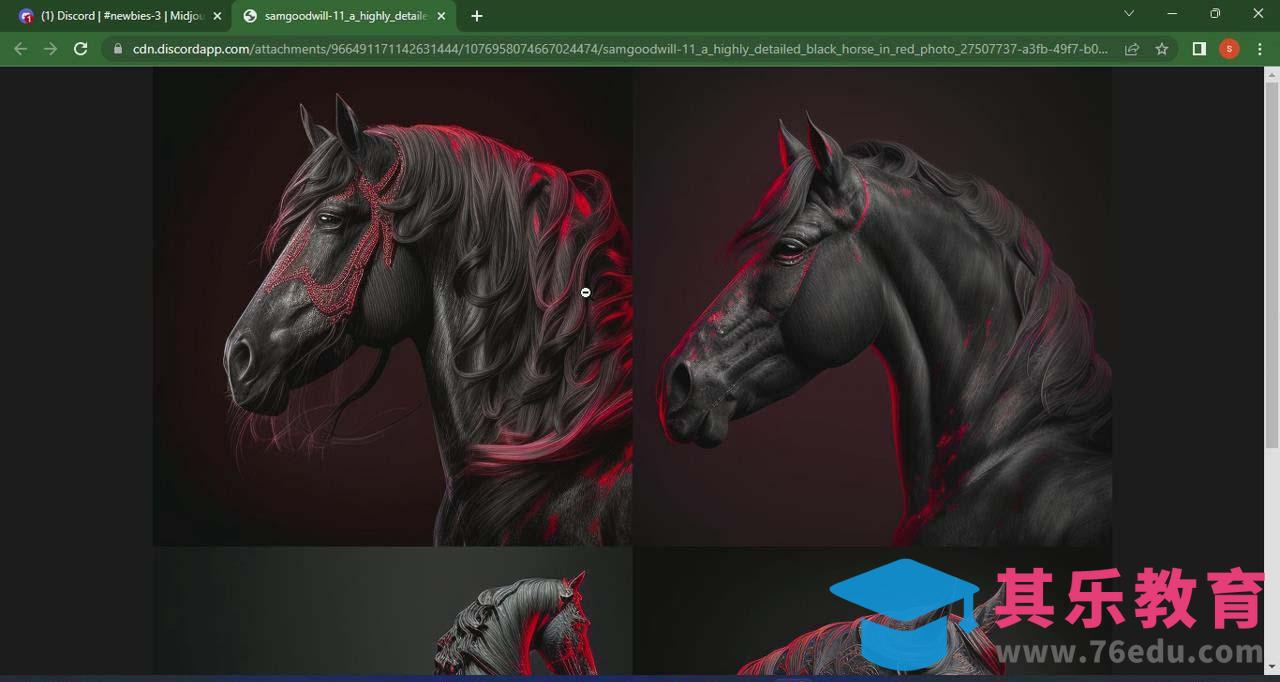The height and width of the screenshot is (682, 1280).
Task: Toggle the browser side panel
Action: 1199,49
